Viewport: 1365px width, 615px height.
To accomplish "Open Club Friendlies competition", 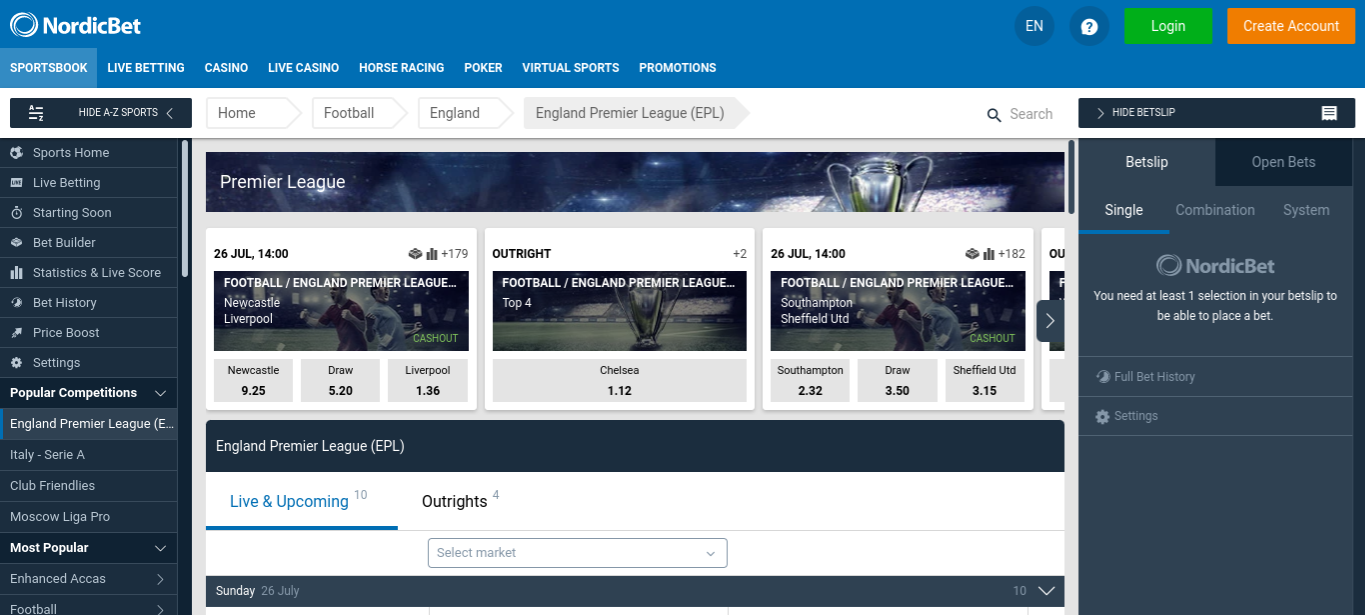I will (x=89, y=486).
